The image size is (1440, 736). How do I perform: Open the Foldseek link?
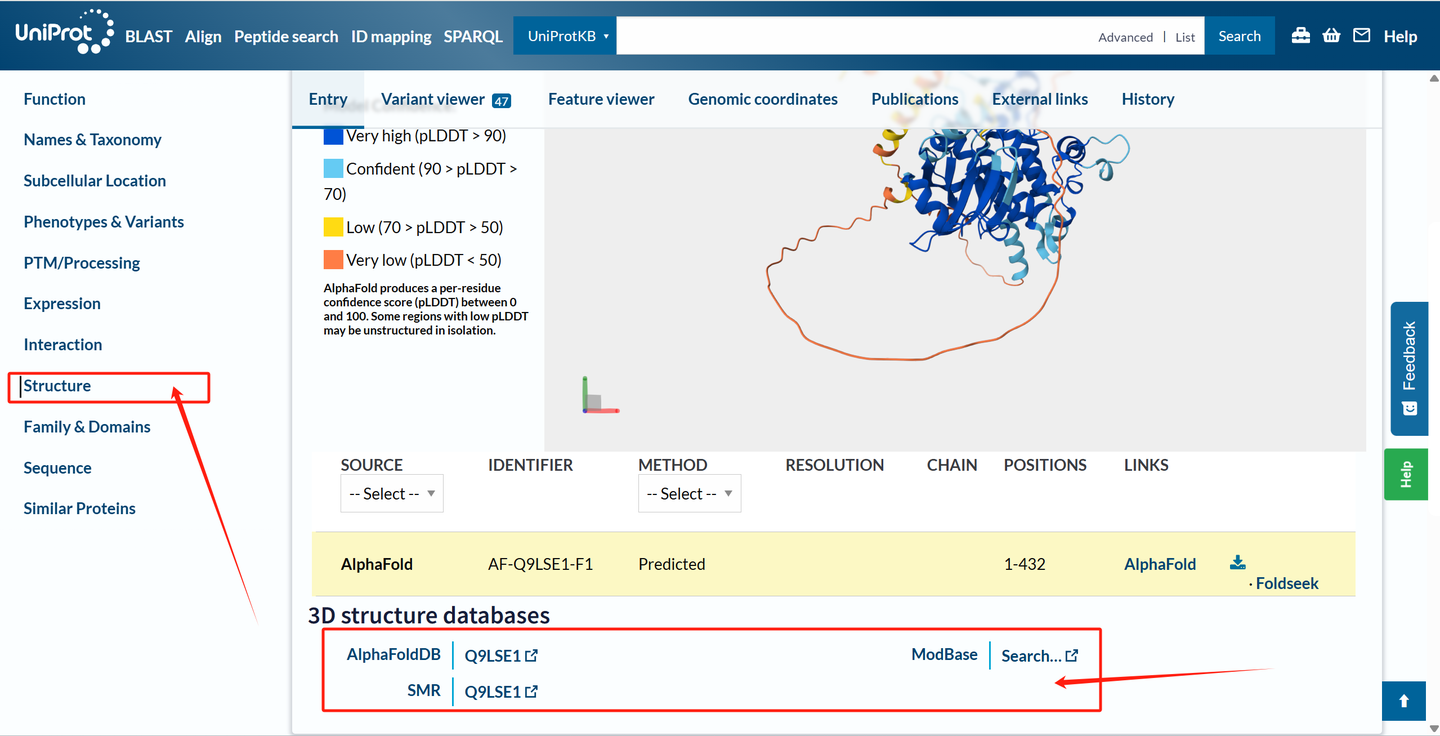pos(1287,583)
